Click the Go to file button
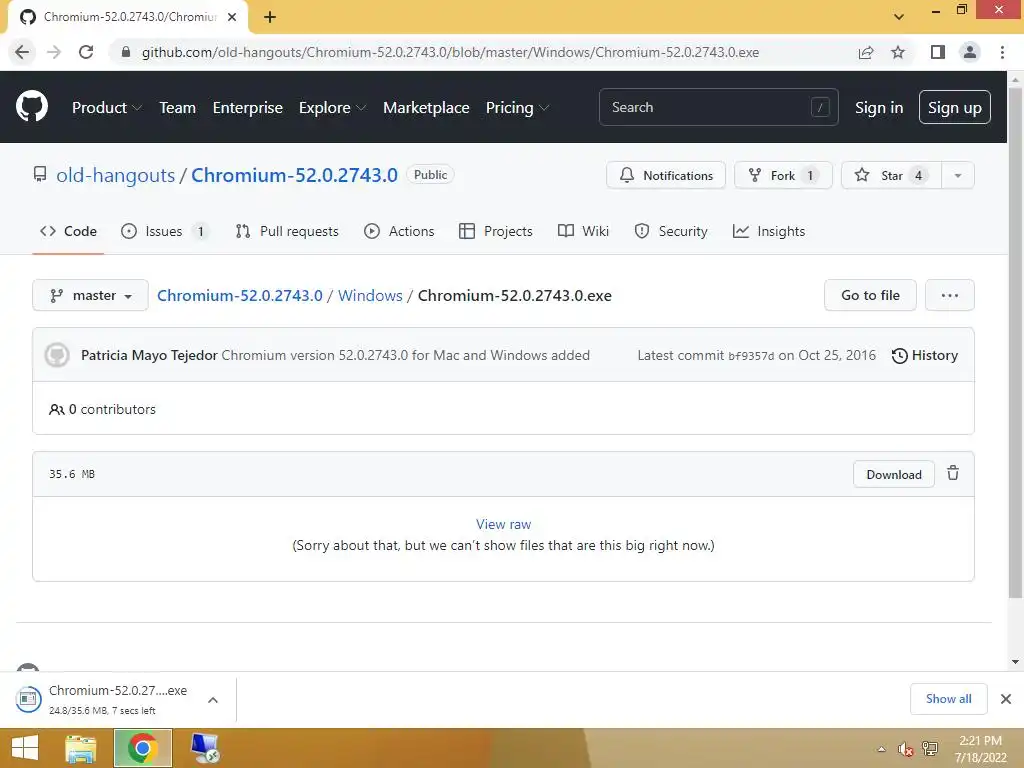 pos(870,295)
